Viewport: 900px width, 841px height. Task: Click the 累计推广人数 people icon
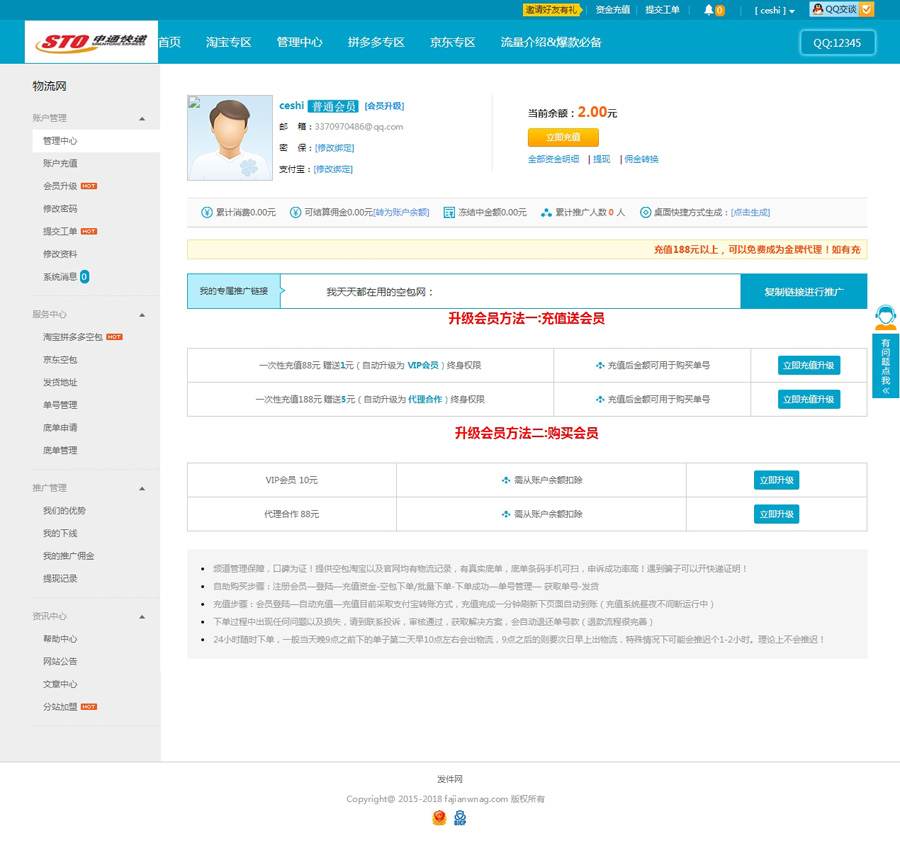pyautogui.click(x=546, y=212)
